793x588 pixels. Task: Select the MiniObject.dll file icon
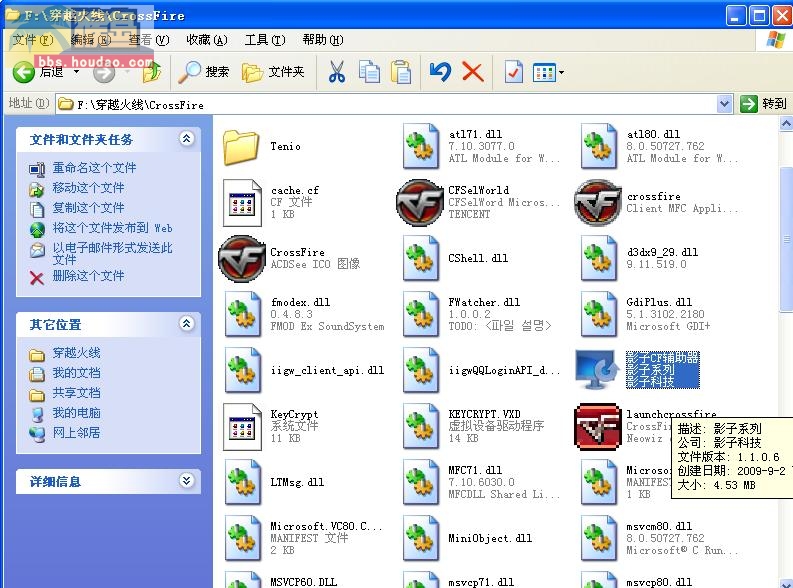click(420, 538)
